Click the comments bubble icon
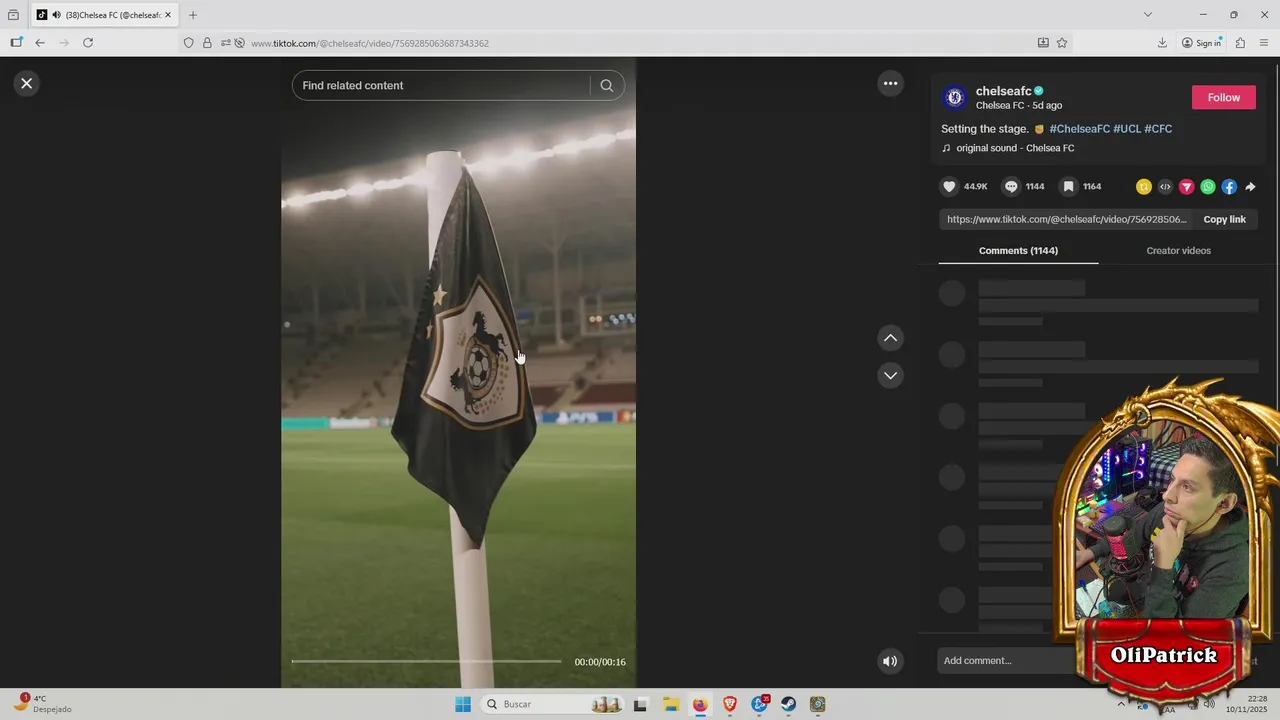Image resolution: width=1280 pixels, height=720 pixels. point(1011,187)
